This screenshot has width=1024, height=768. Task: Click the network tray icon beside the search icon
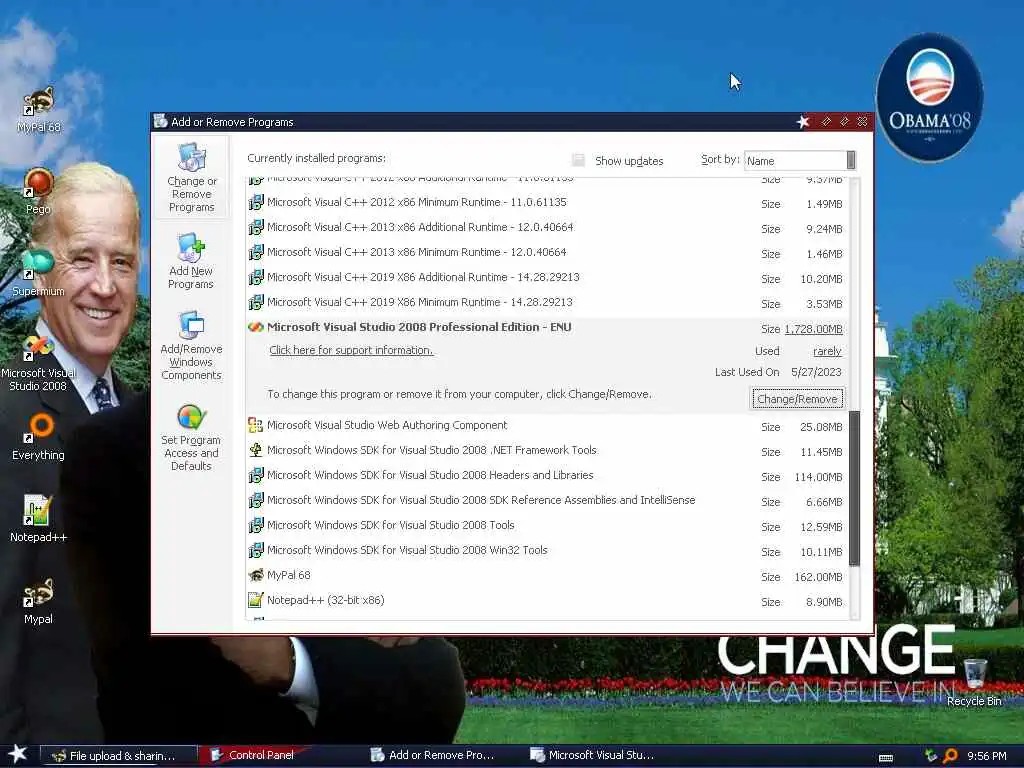coord(931,756)
